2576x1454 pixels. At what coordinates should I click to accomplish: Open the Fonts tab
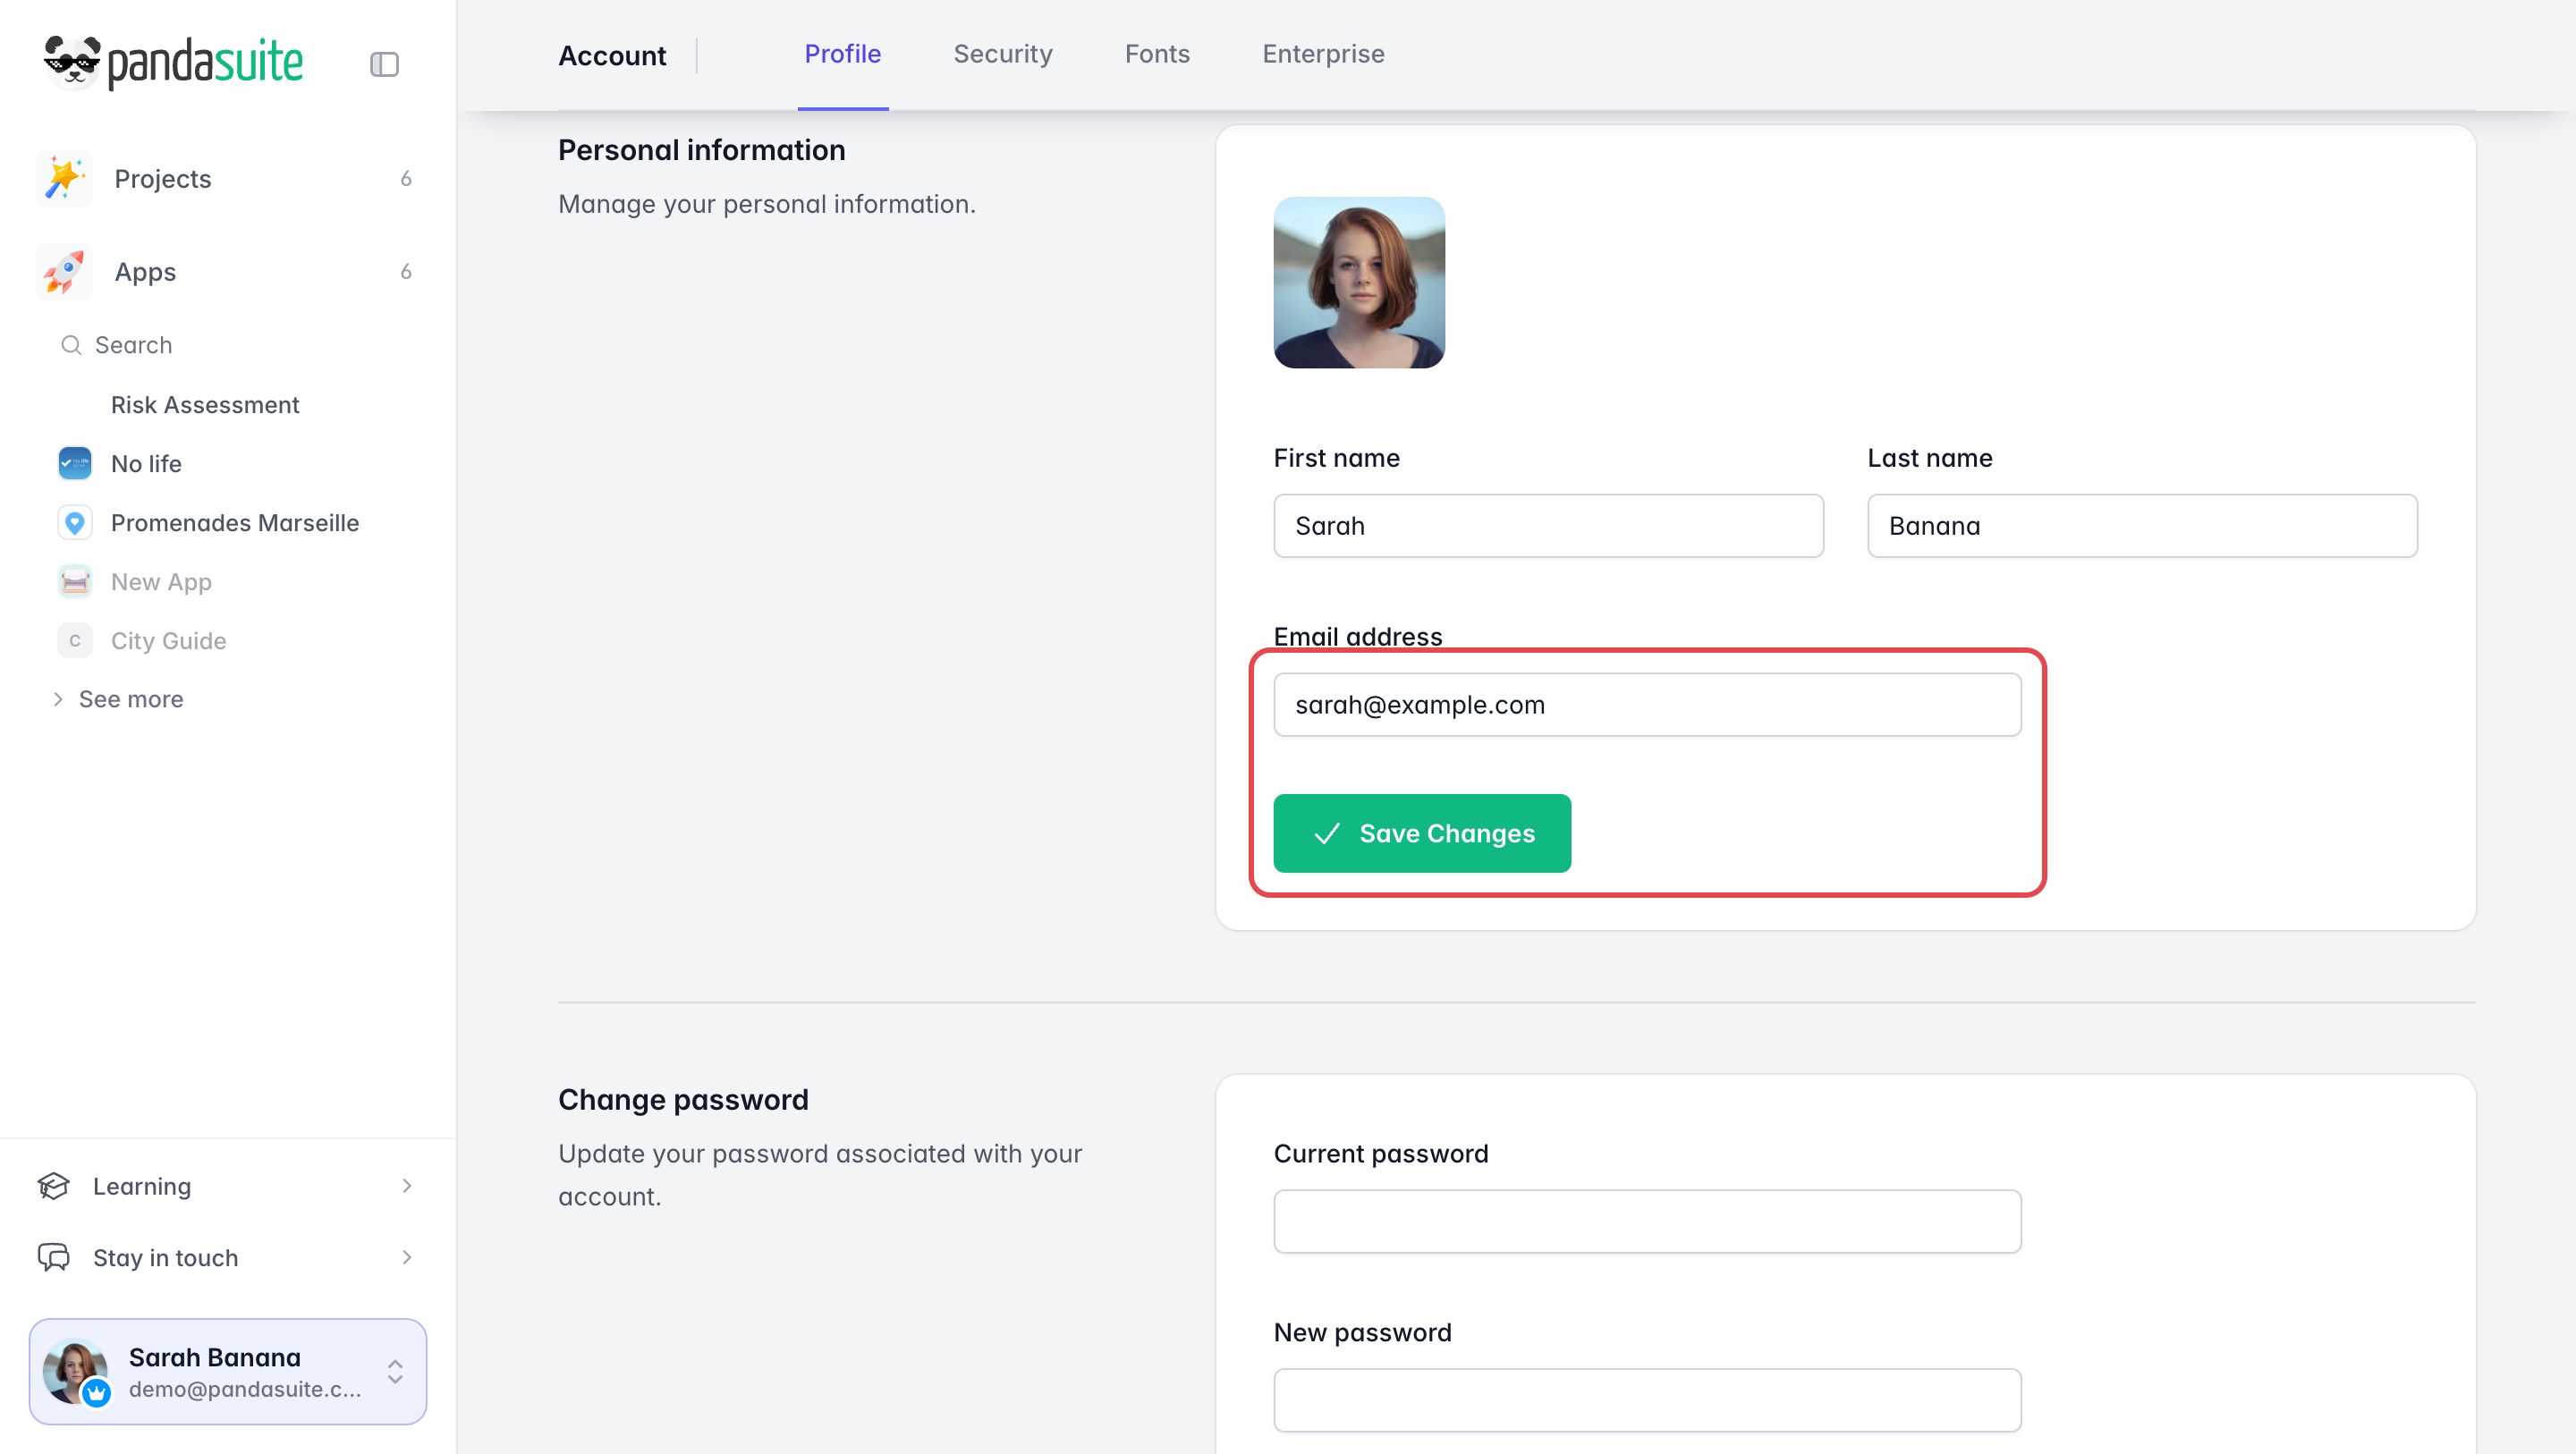(1157, 54)
